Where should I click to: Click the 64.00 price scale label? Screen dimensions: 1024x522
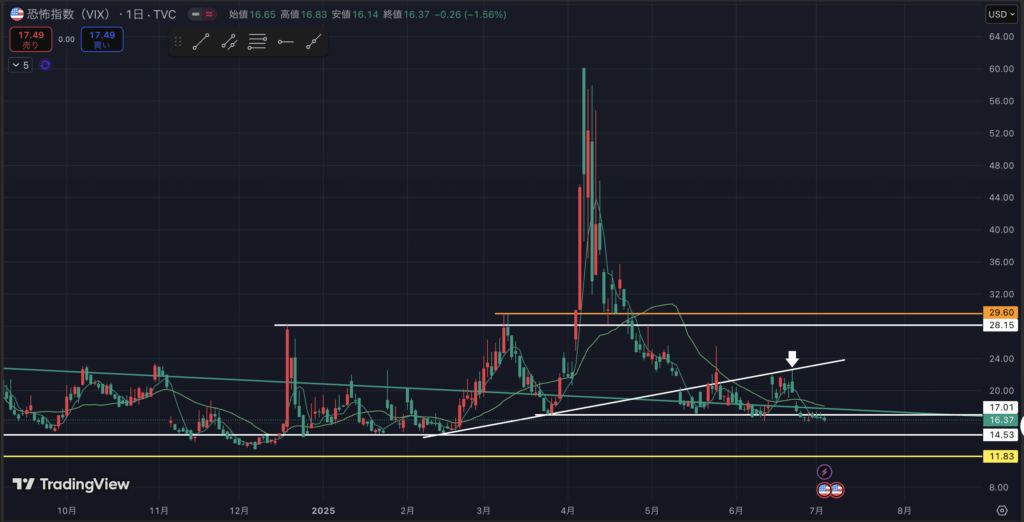(1002, 37)
